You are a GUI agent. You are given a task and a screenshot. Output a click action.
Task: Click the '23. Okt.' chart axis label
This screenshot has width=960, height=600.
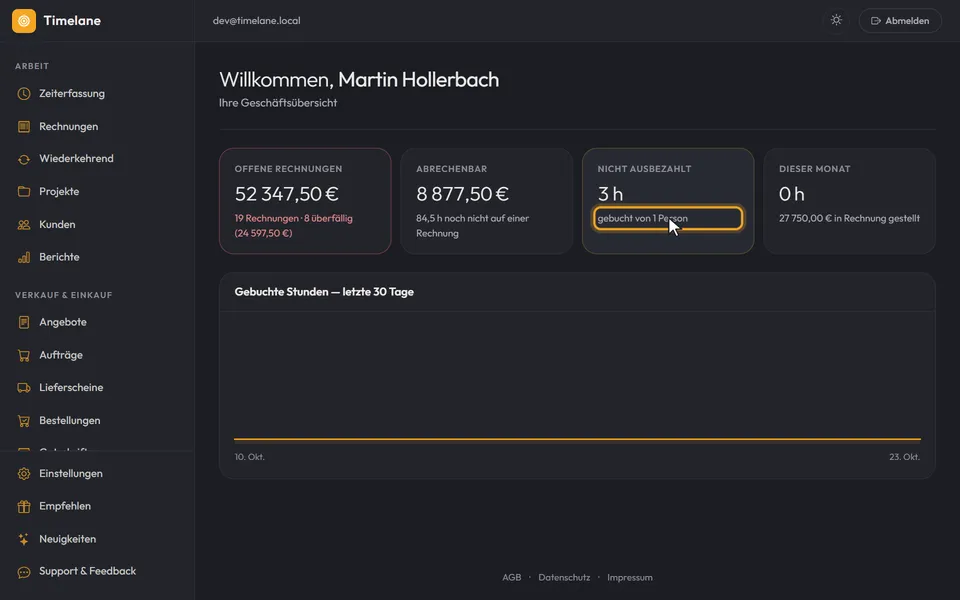coord(904,457)
